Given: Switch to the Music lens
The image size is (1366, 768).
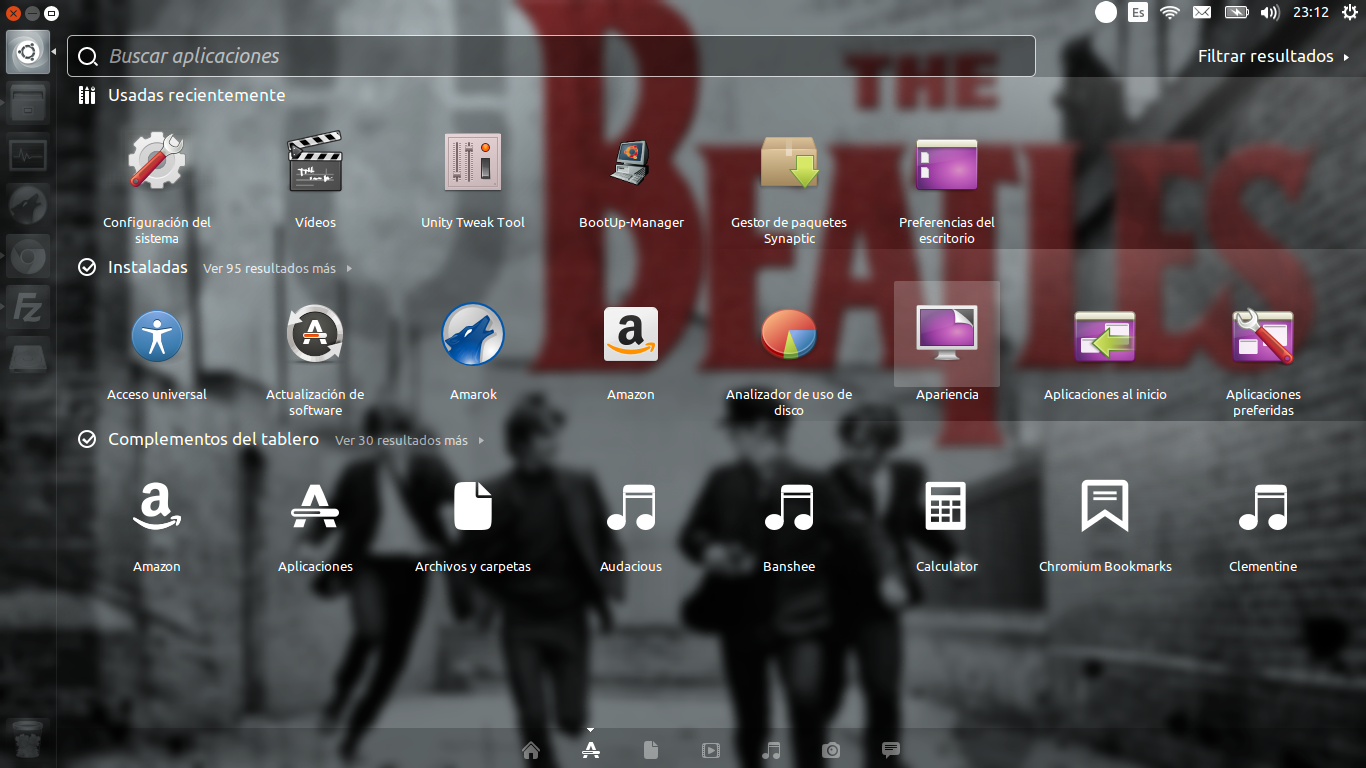Looking at the screenshot, I should point(771,750).
